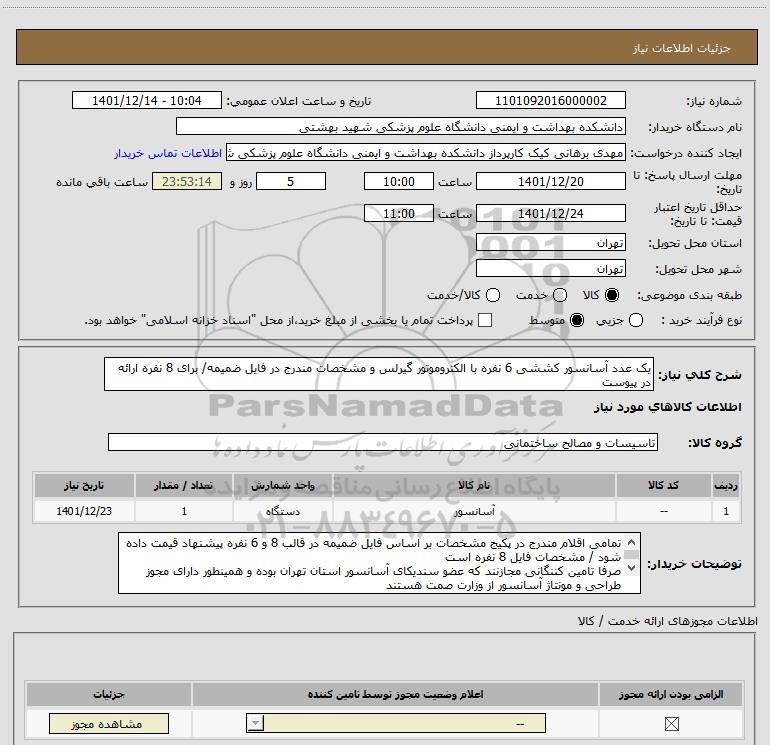Screen dimensions: 770x745
Task: Click the واحد شمارش column header
Action: [x=283, y=485]
